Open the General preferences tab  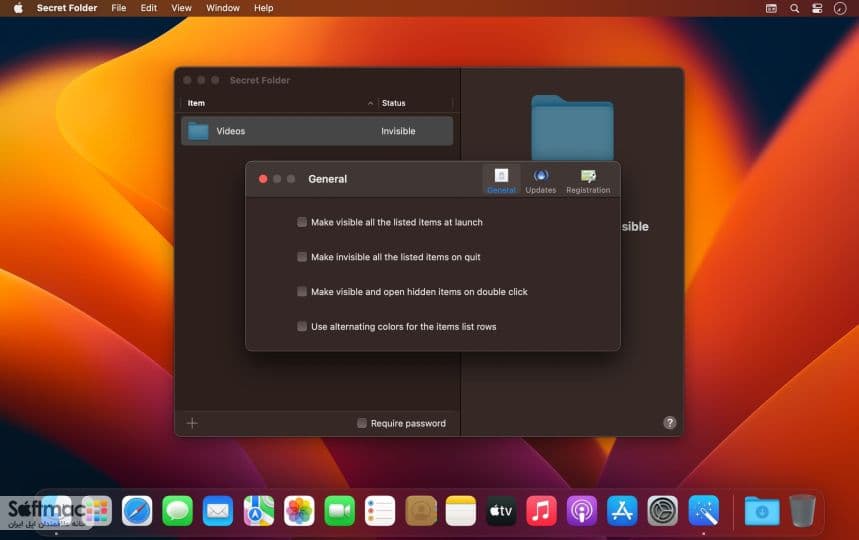point(501,181)
